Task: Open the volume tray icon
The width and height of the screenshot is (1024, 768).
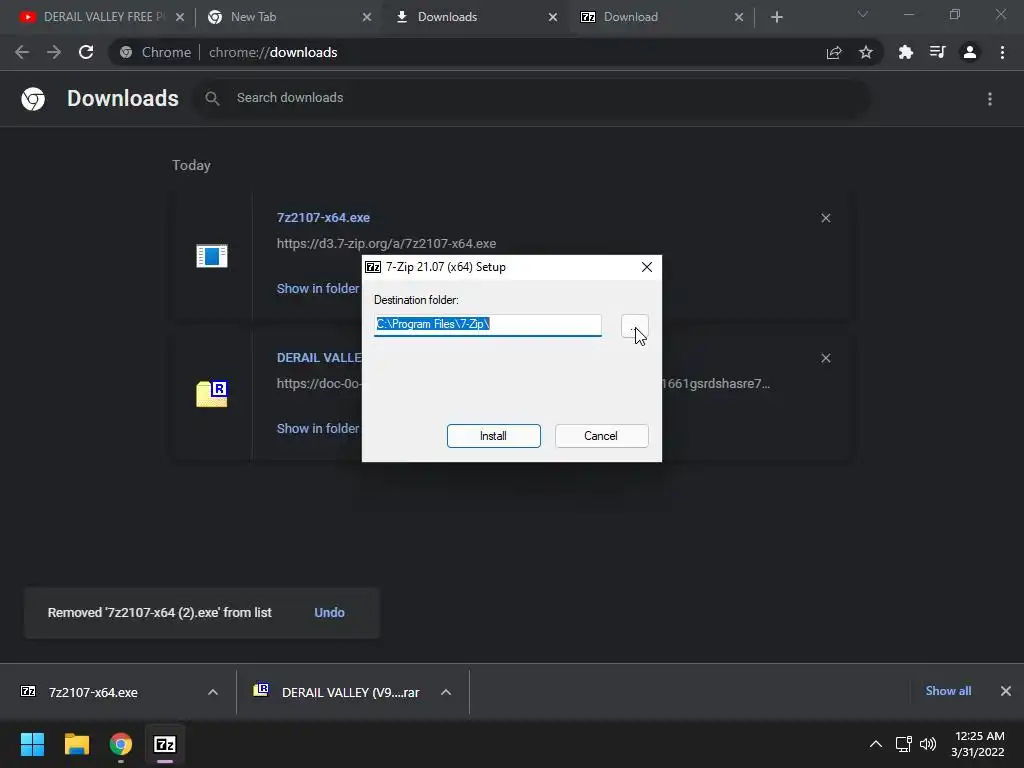Action: [x=927, y=744]
